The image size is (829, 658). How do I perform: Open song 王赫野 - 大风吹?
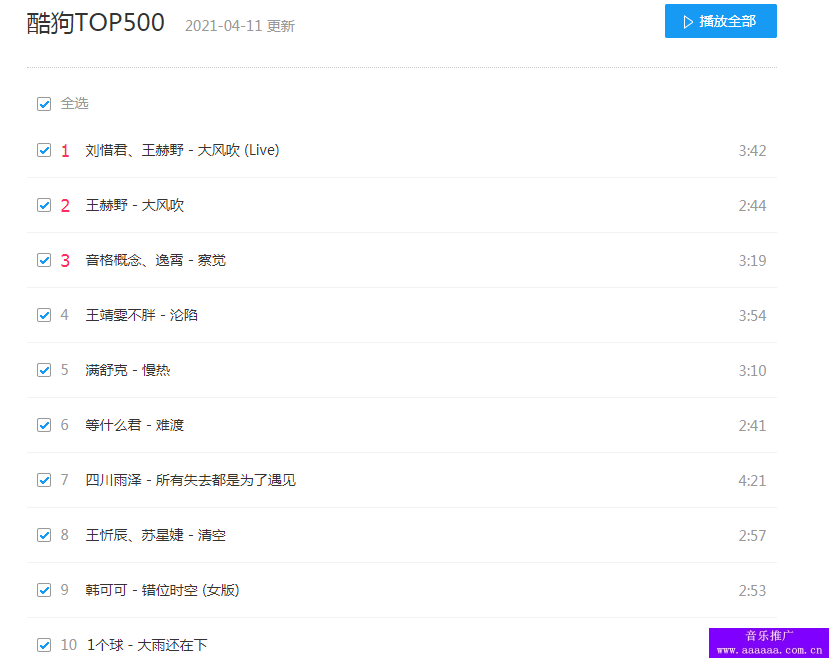[135, 205]
